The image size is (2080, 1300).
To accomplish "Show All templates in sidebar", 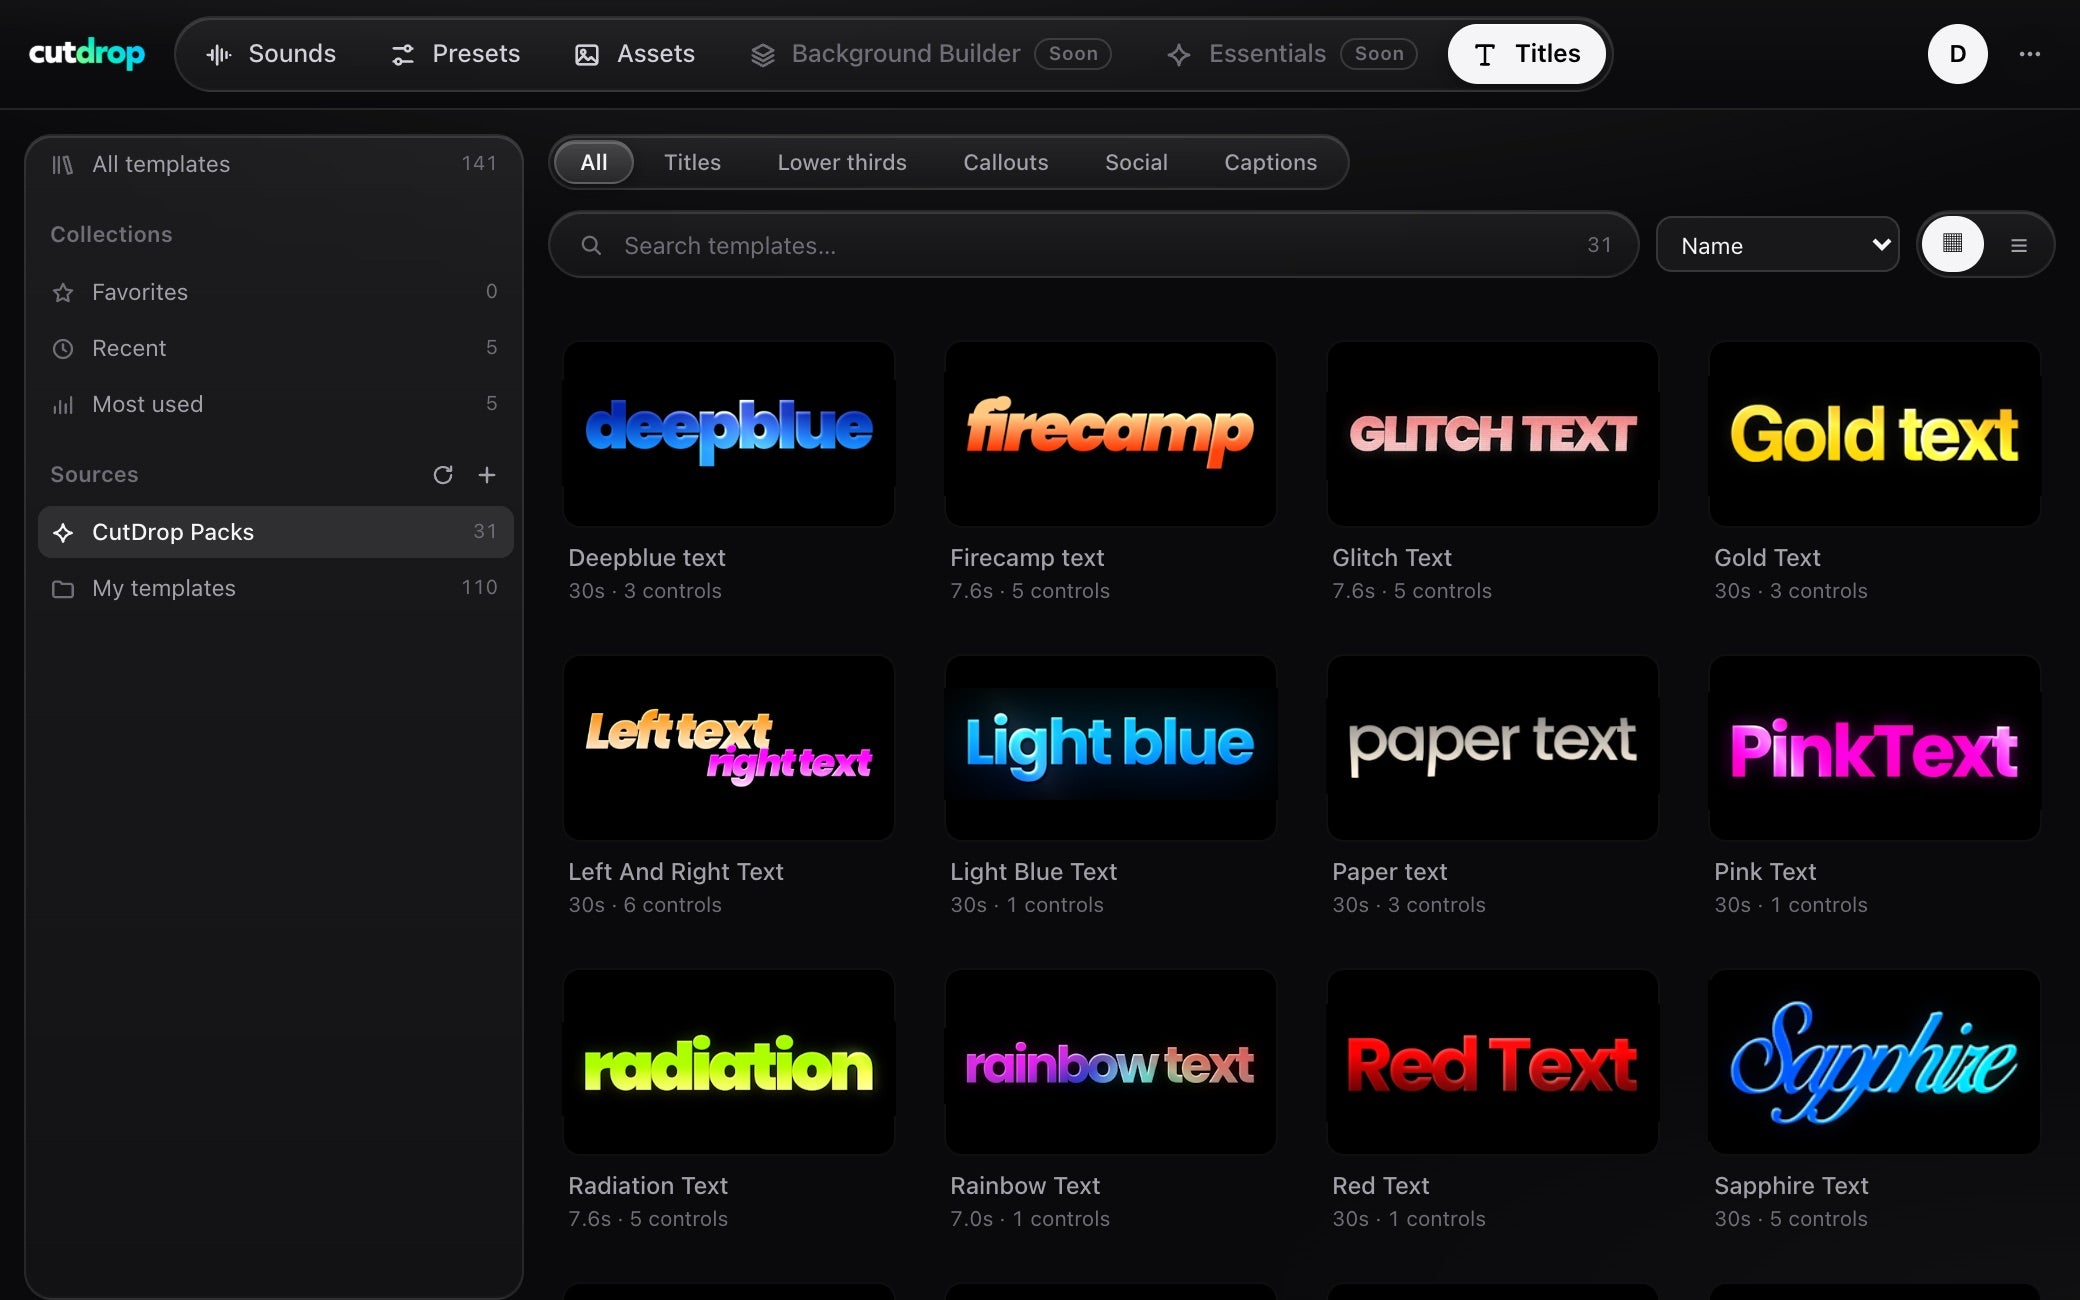I will (x=274, y=164).
